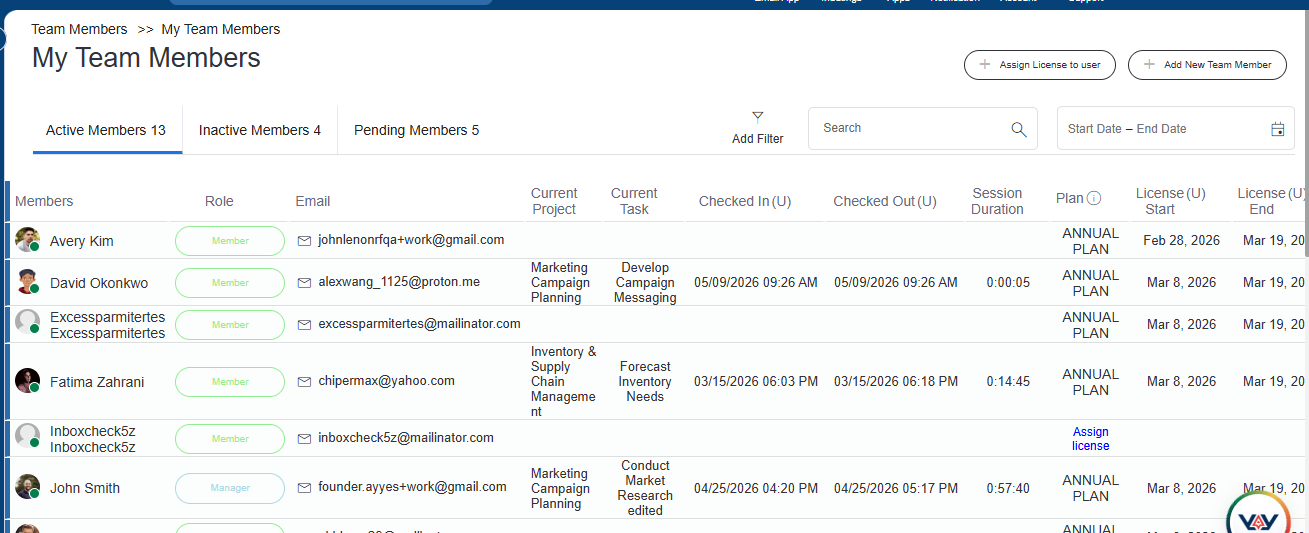This screenshot has width=1309, height=533.
Task: Select the name Avery Kim
Action: click(82, 241)
